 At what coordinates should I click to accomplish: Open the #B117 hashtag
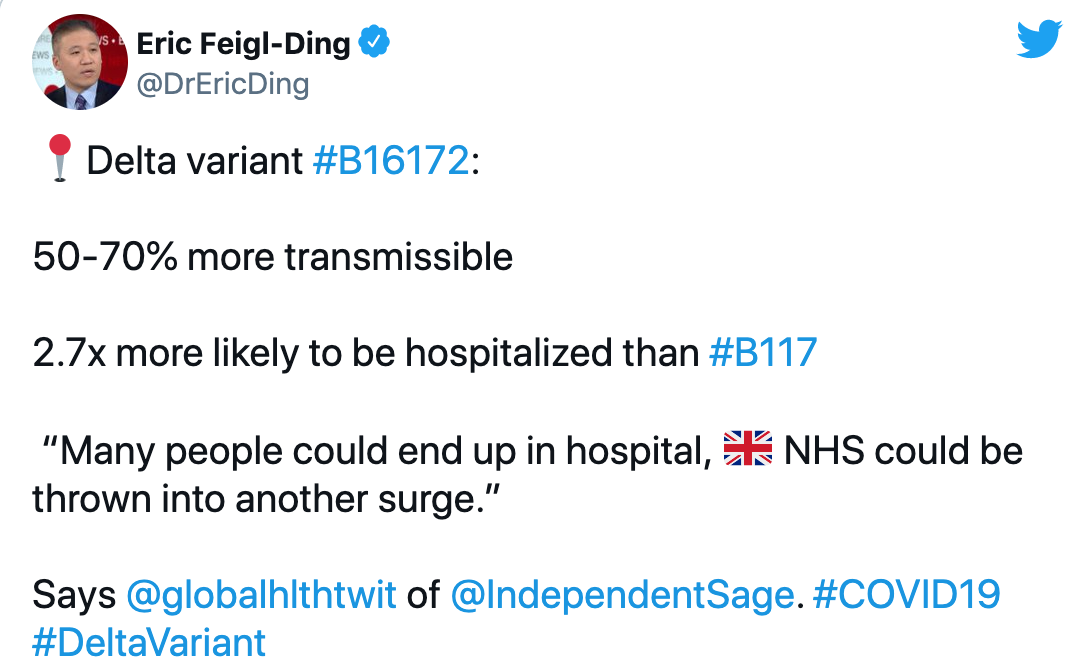763,353
